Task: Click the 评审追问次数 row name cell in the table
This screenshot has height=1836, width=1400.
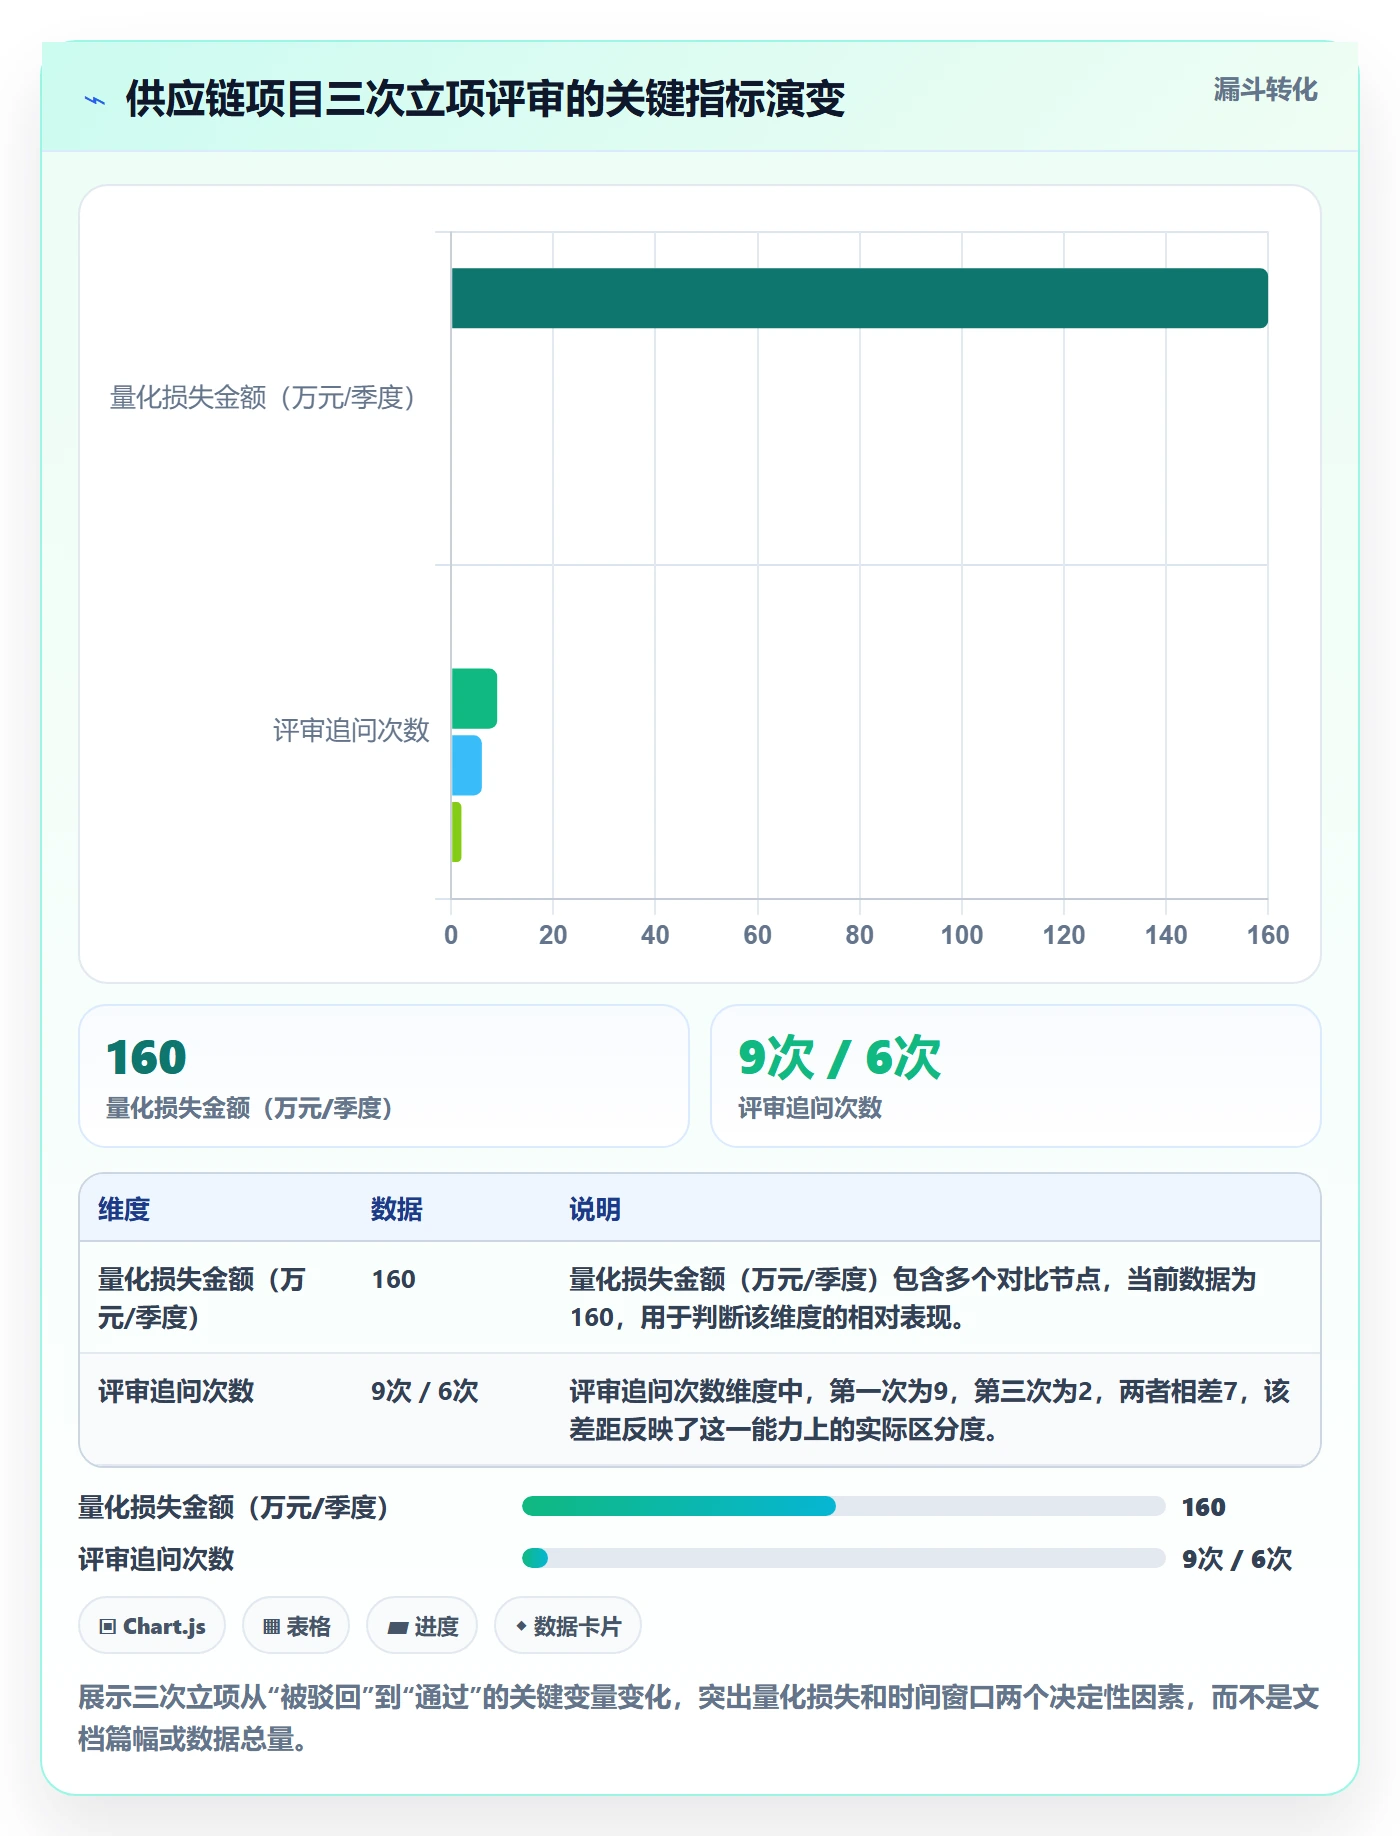Action: [x=176, y=1391]
